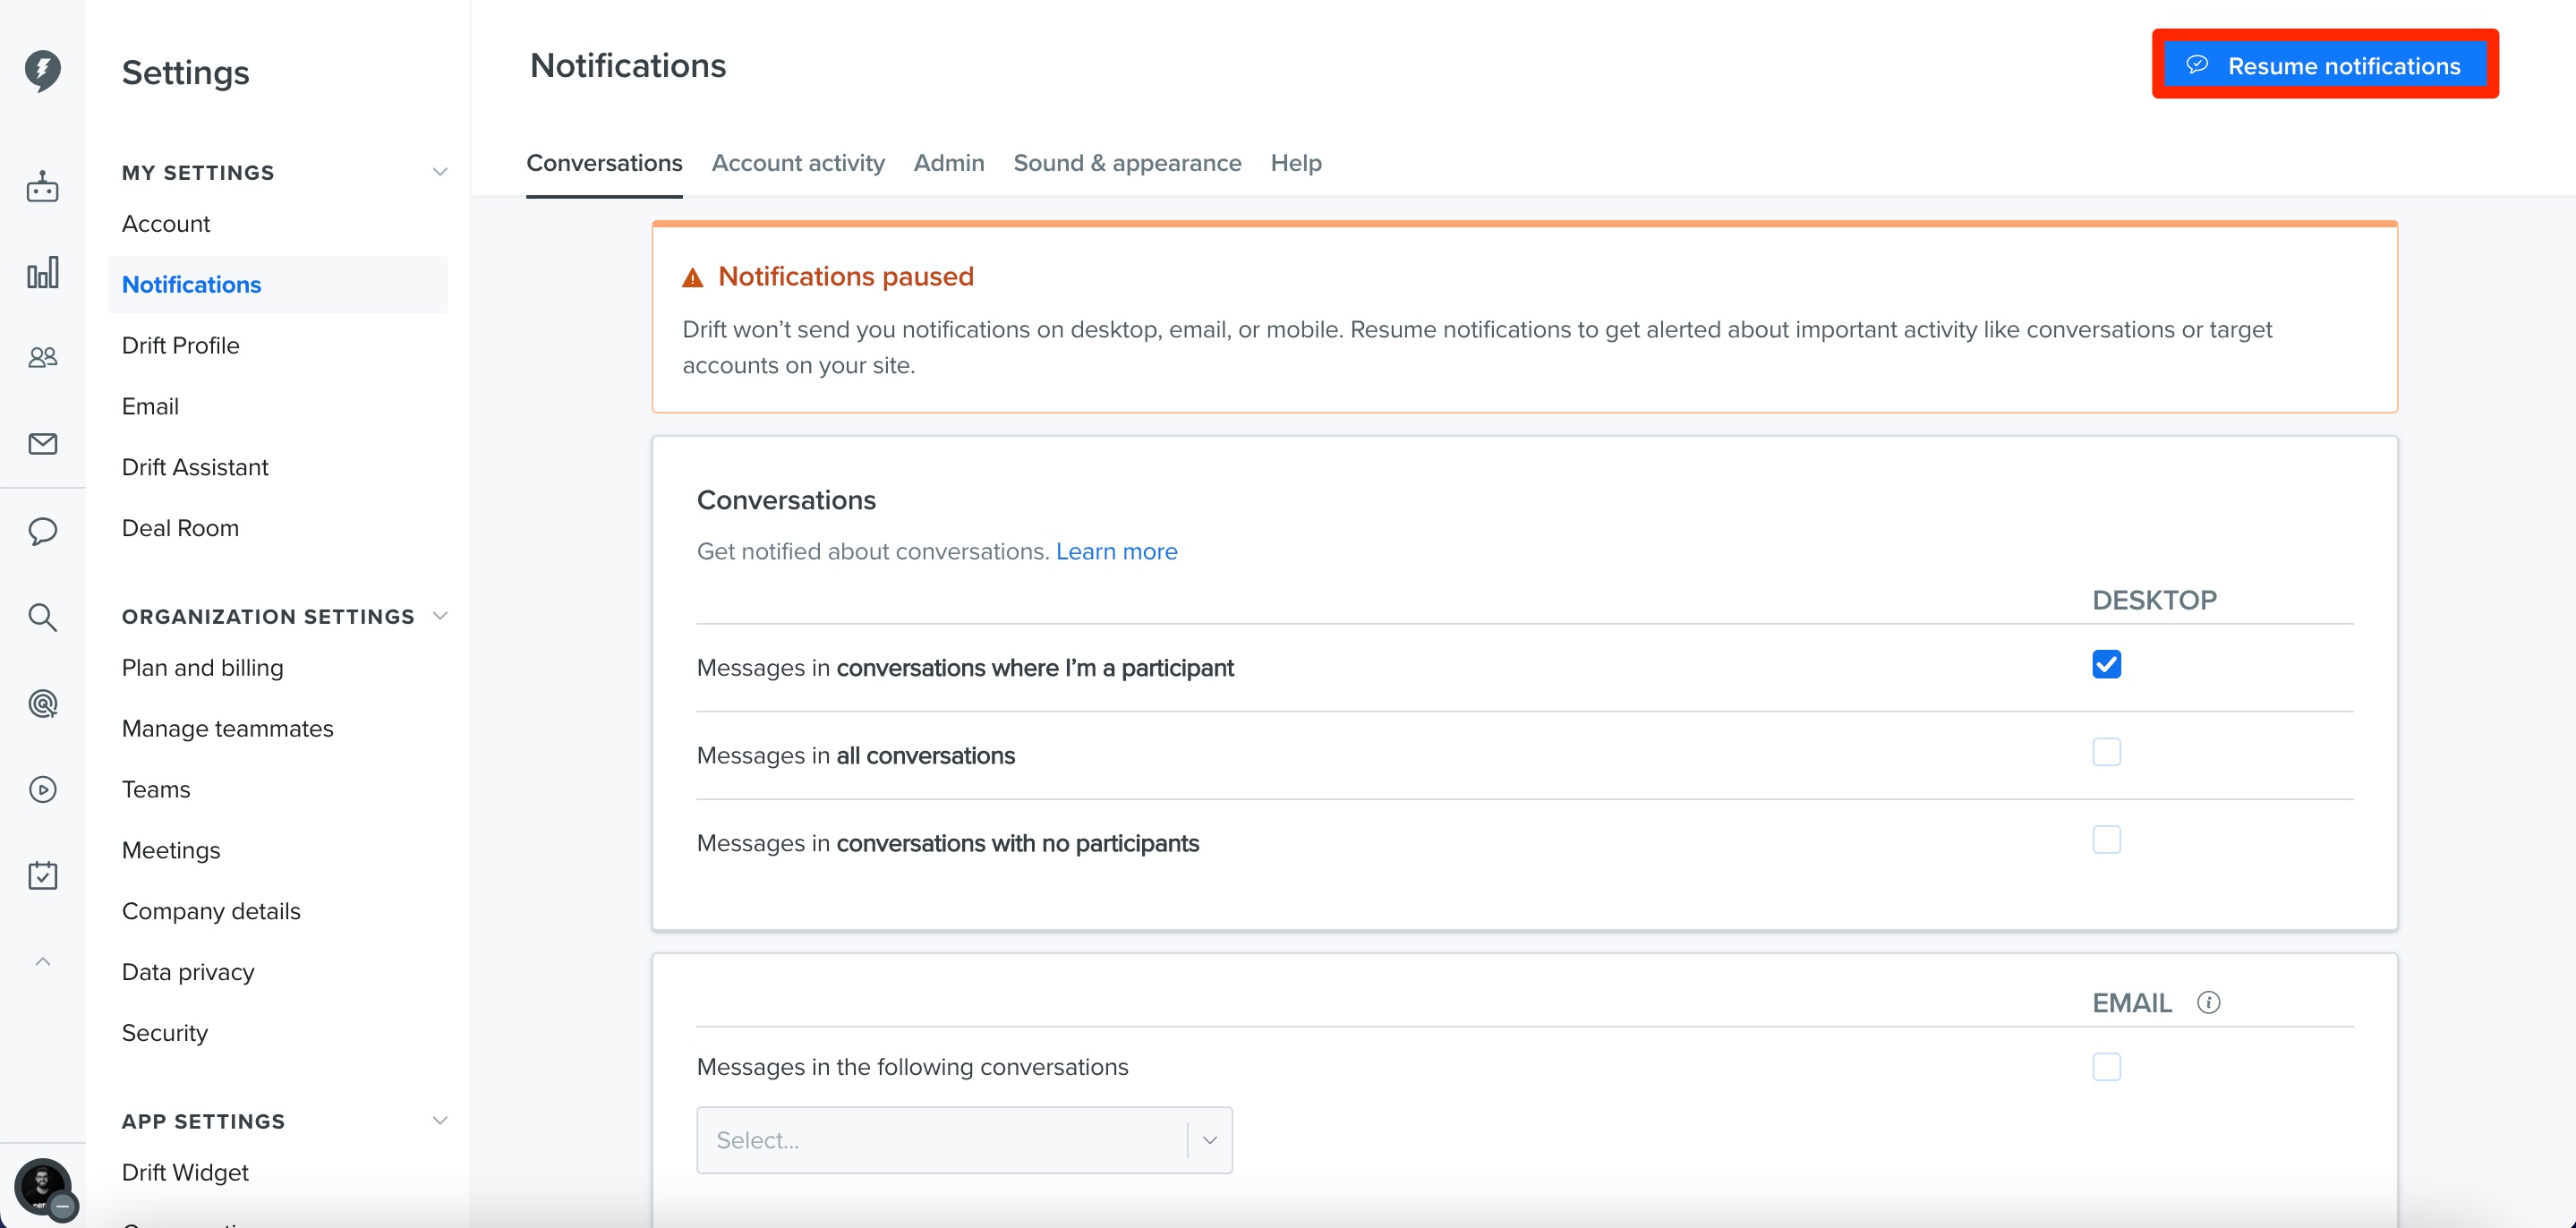Image resolution: width=2576 pixels, height=1228 pixels.
Task: Open the email envelope icon in sidebar
Action: (42, 444)
